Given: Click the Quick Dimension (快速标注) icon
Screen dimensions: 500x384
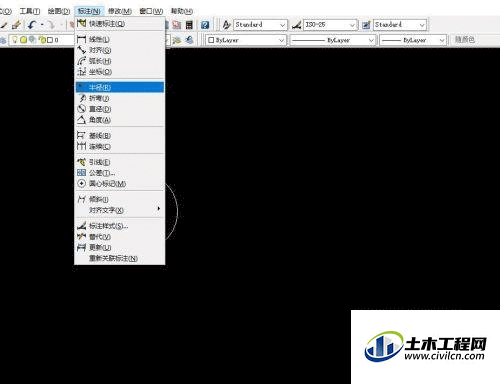Looking at the screenshot, I should (81, 23).
